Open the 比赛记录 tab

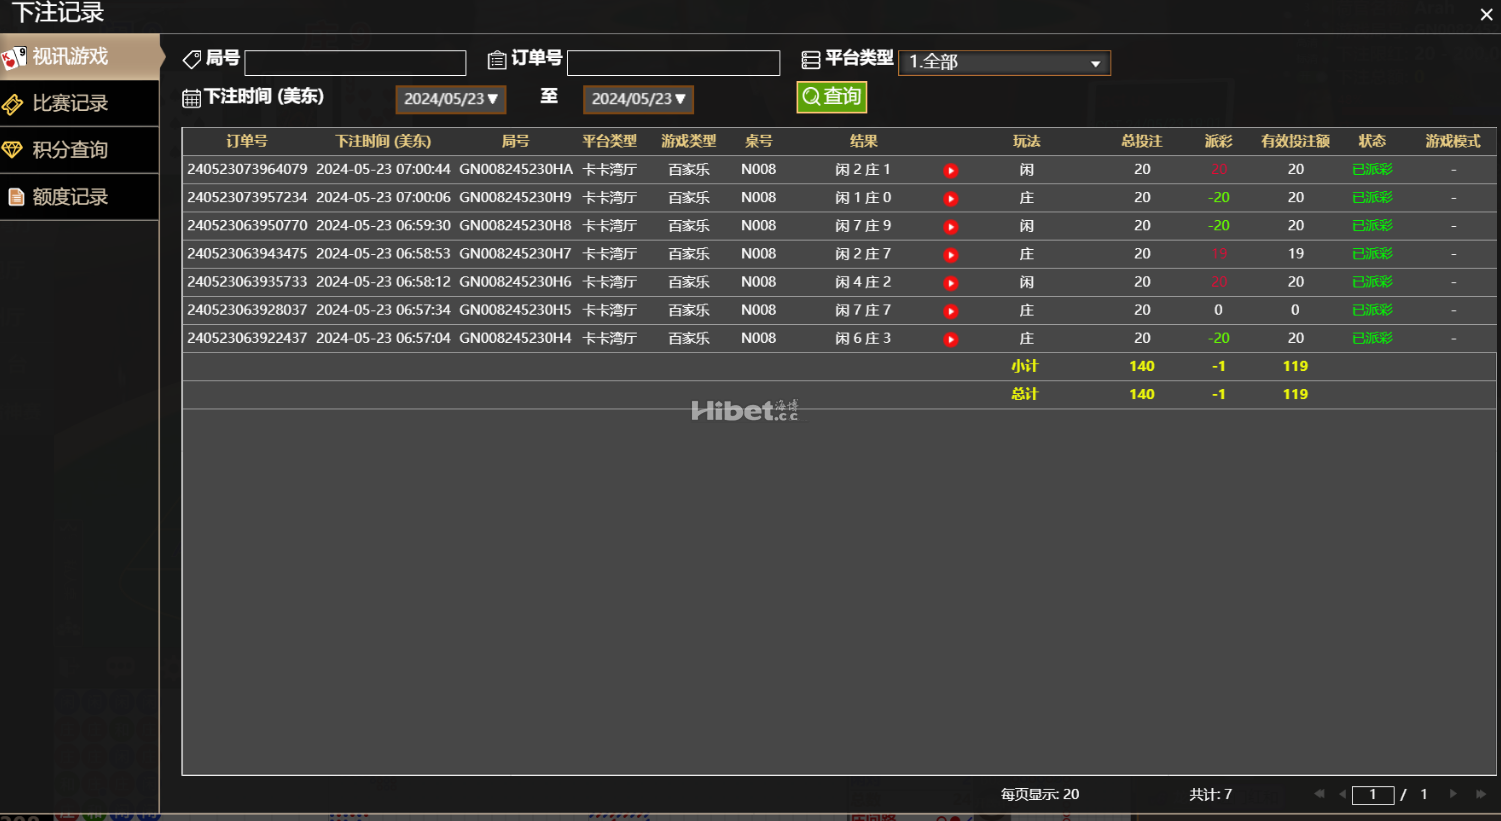point(79,103)
